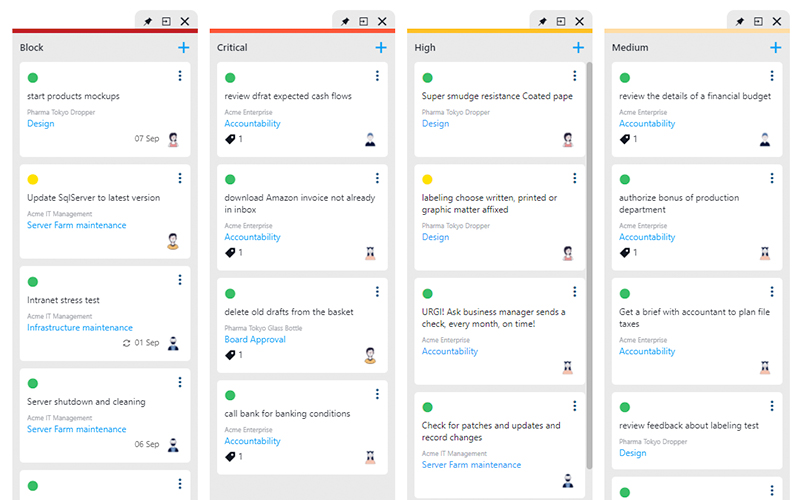The width and height of the screenshot is (800, 500).
Task: Select the Critical column header
Action: [232, 47]
